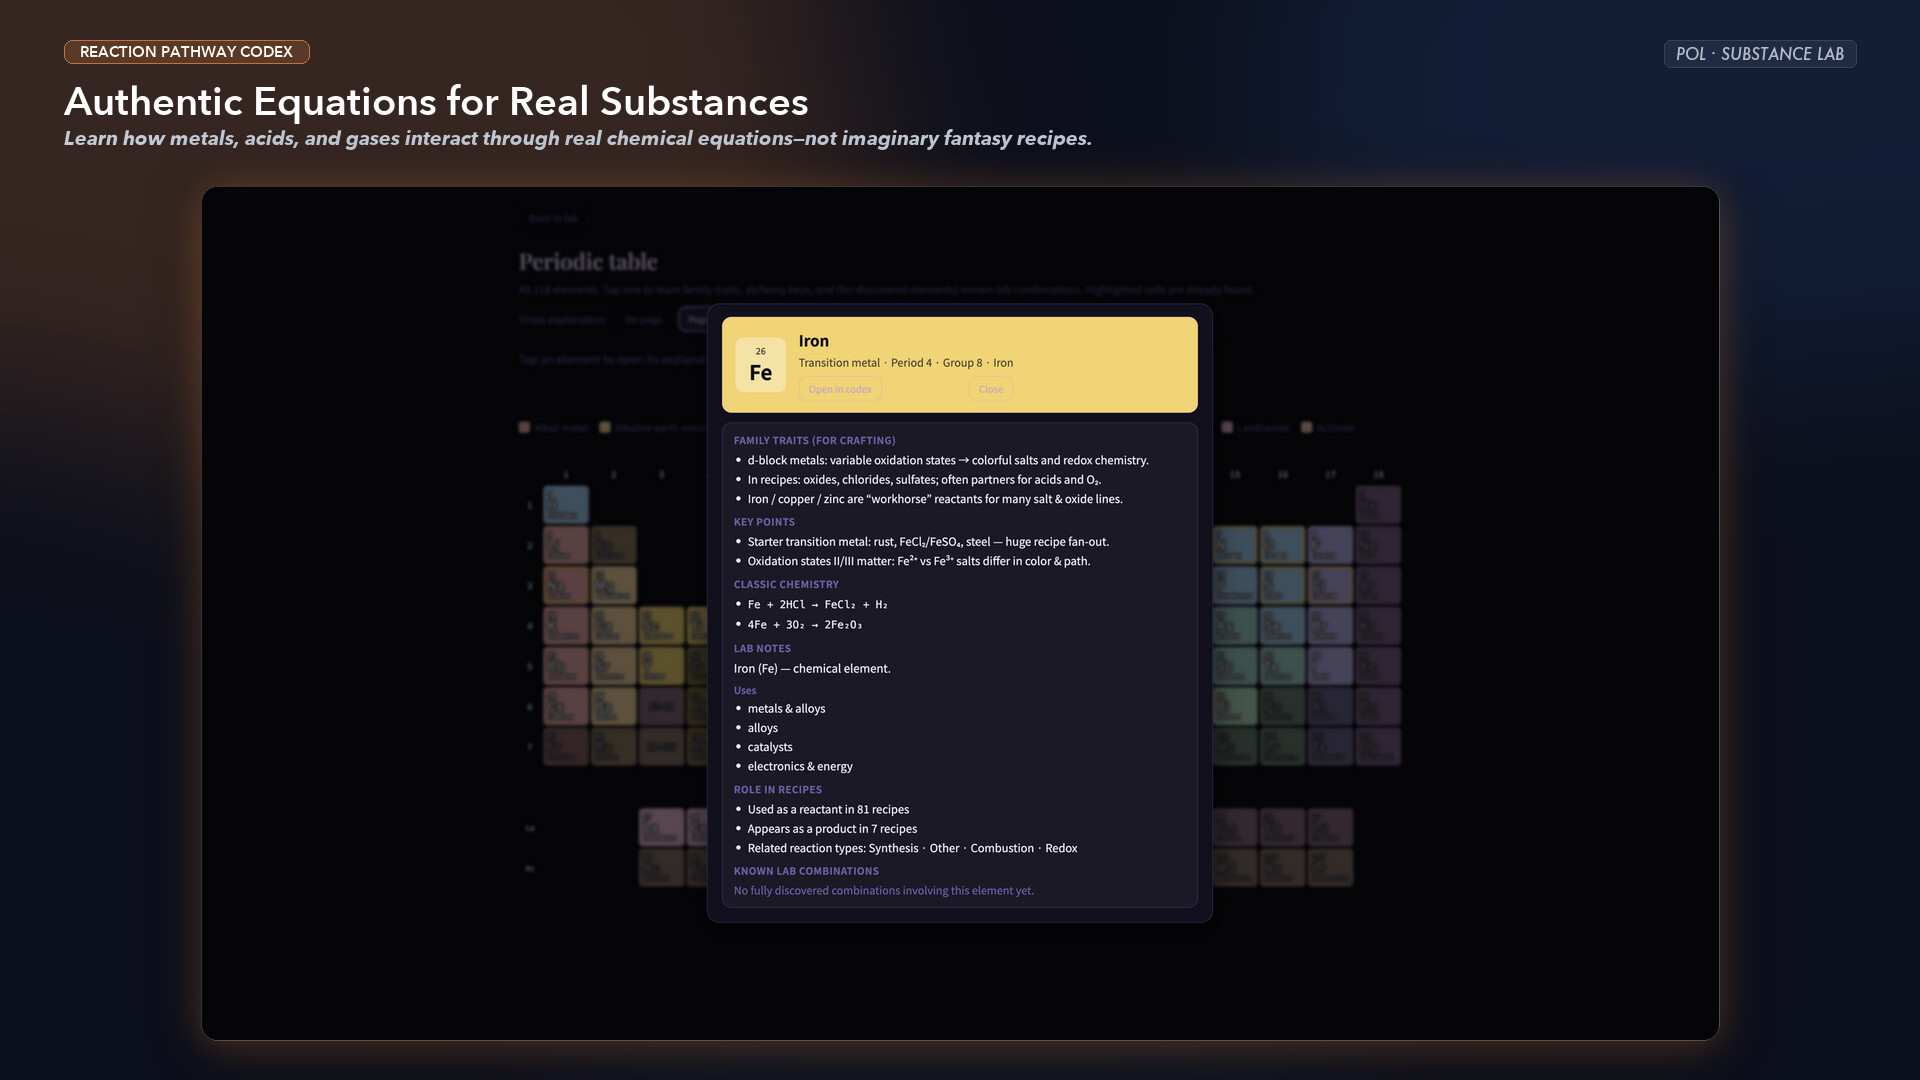Click the Back to lab button behind the dialog
1920x1080 pixels.
pyautogui.click(x=553, y=218)
